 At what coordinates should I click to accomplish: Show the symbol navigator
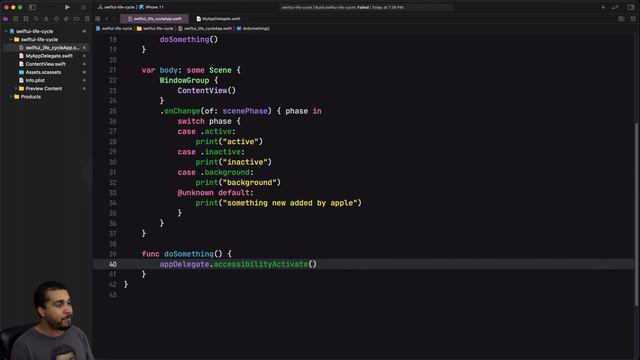[x=26, y=19]
